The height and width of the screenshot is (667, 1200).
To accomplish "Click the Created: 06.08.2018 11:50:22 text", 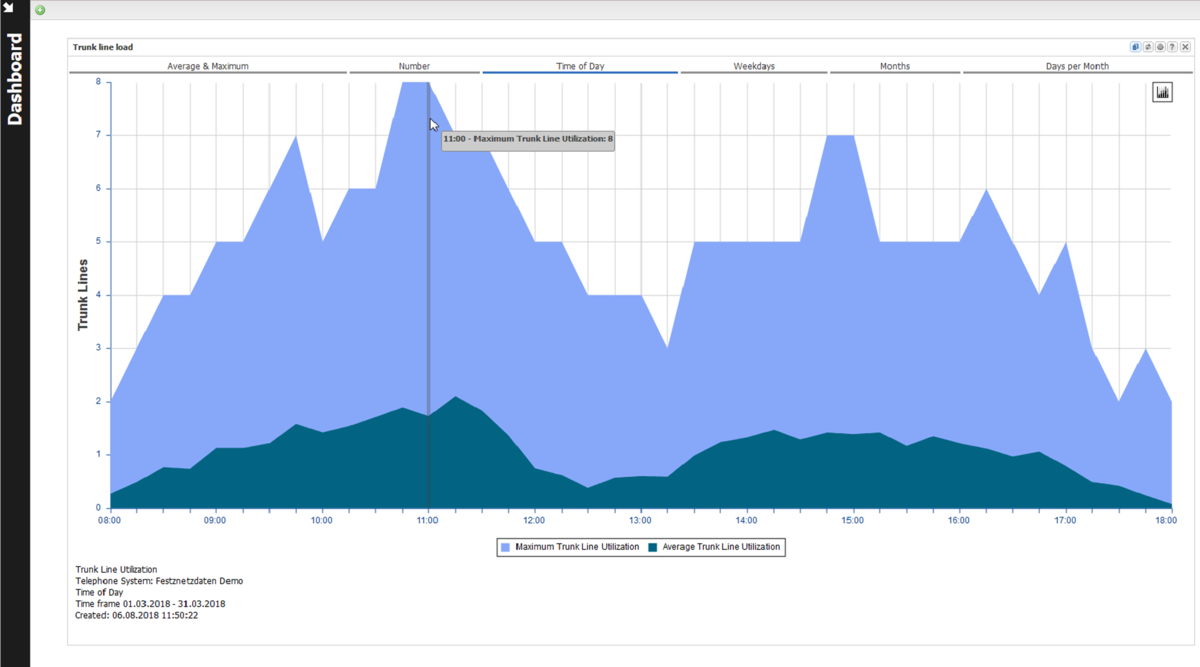I will [137, 615].
